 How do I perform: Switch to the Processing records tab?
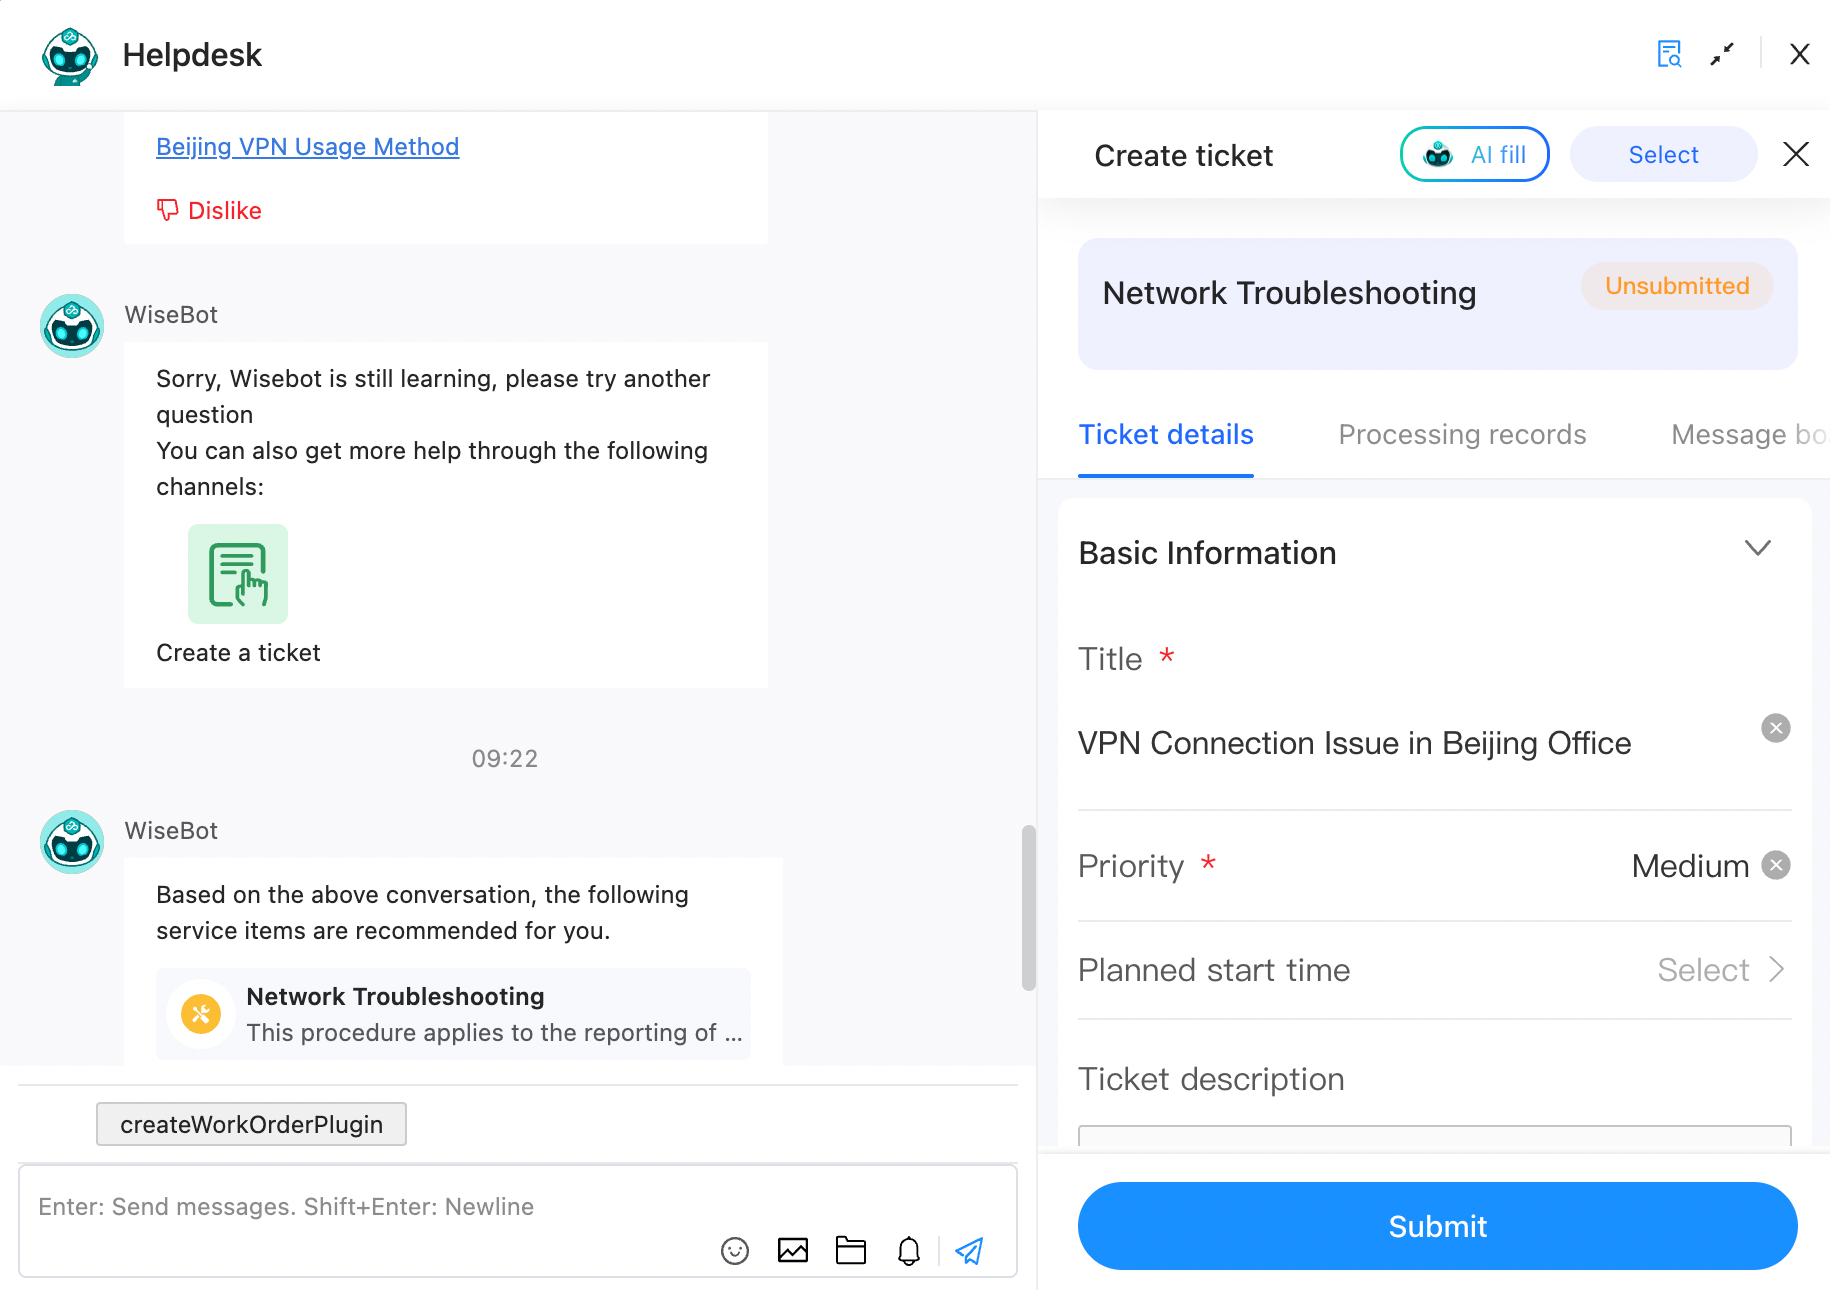pyautogui.click(x=1461, y=434)
